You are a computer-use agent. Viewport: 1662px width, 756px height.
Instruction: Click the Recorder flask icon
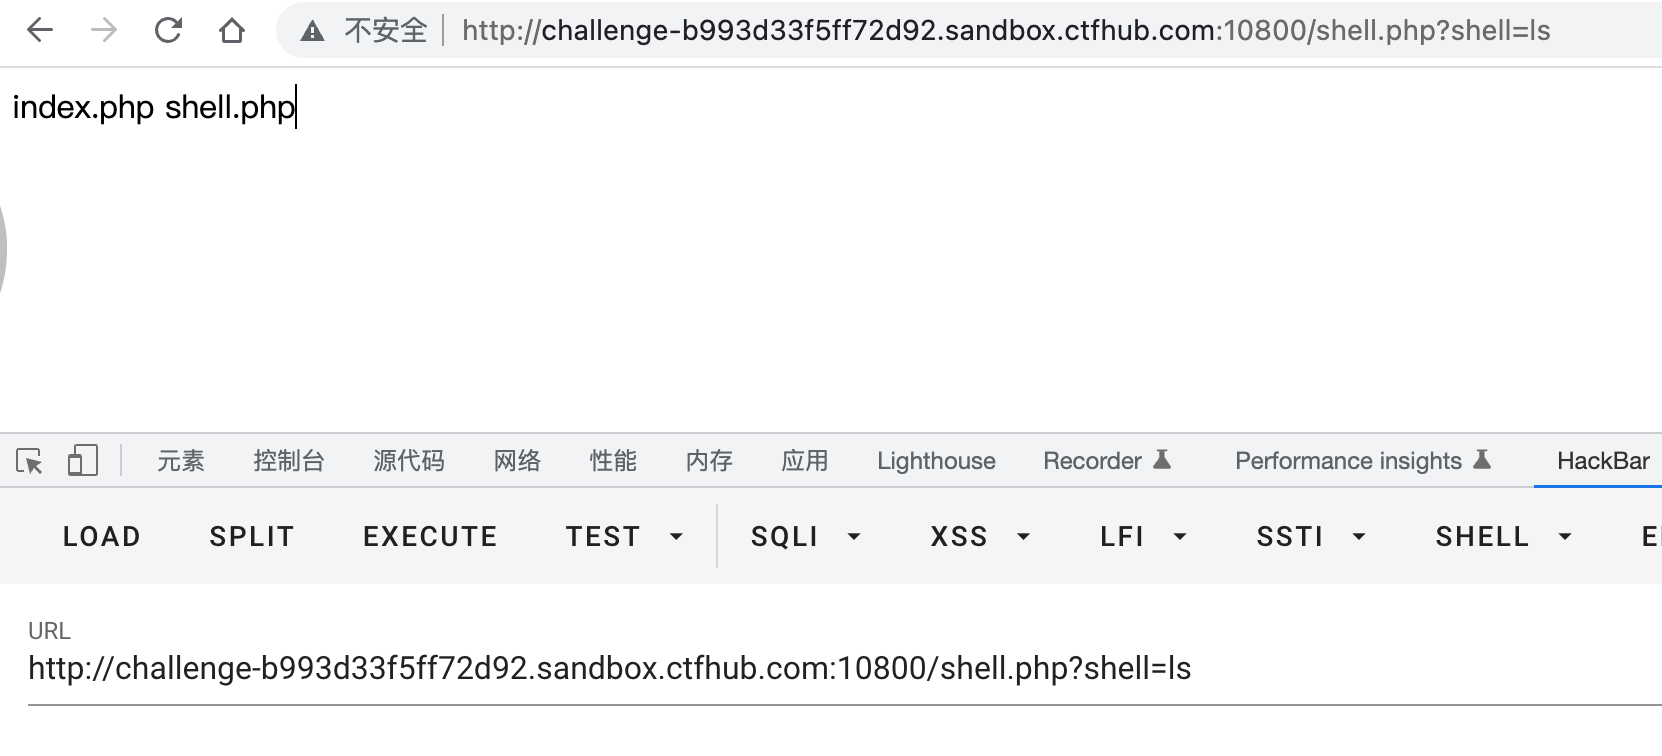tap(1162, 460)
